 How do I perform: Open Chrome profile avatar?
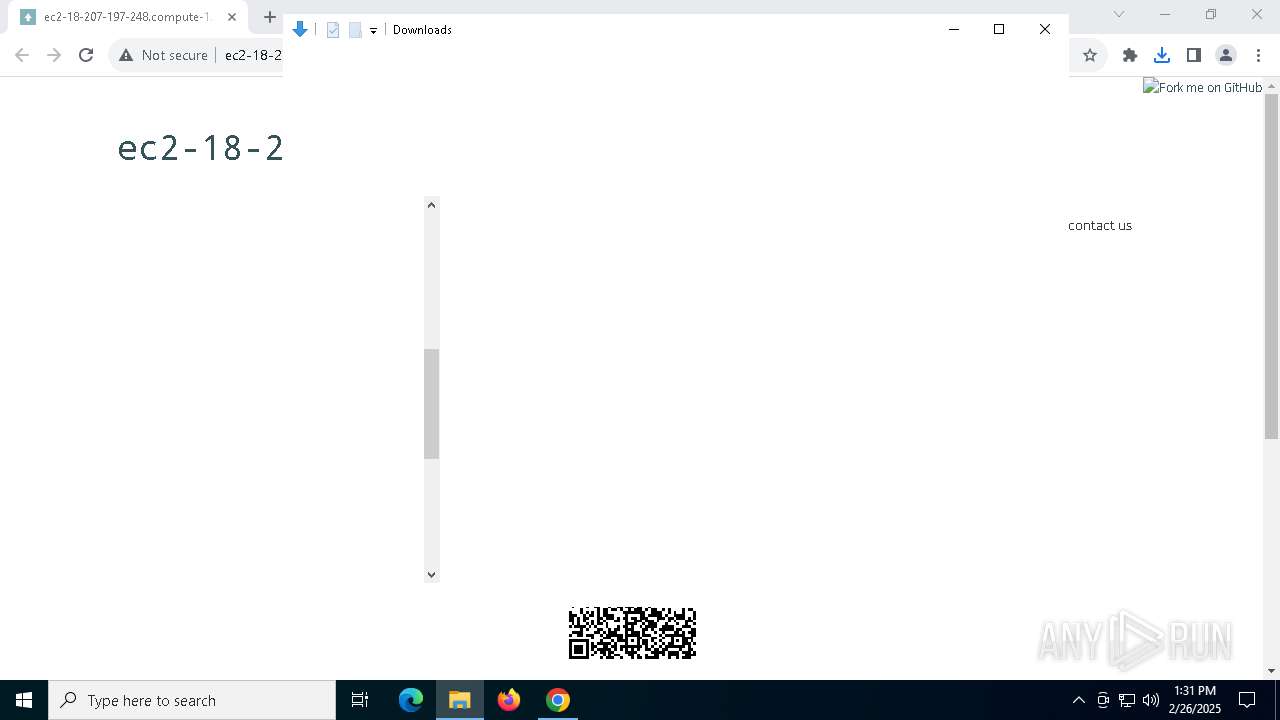point(1226,55)
